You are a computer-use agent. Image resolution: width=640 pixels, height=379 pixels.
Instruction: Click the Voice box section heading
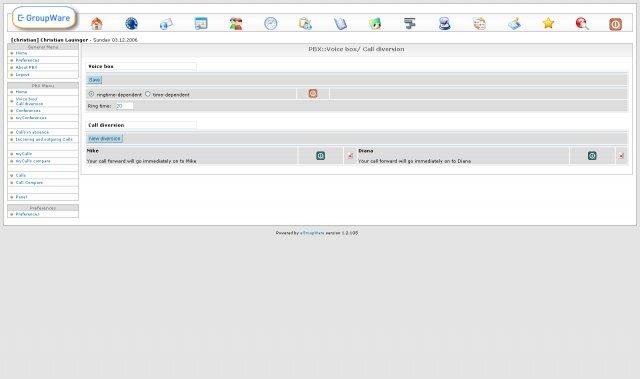click(101, 66)
